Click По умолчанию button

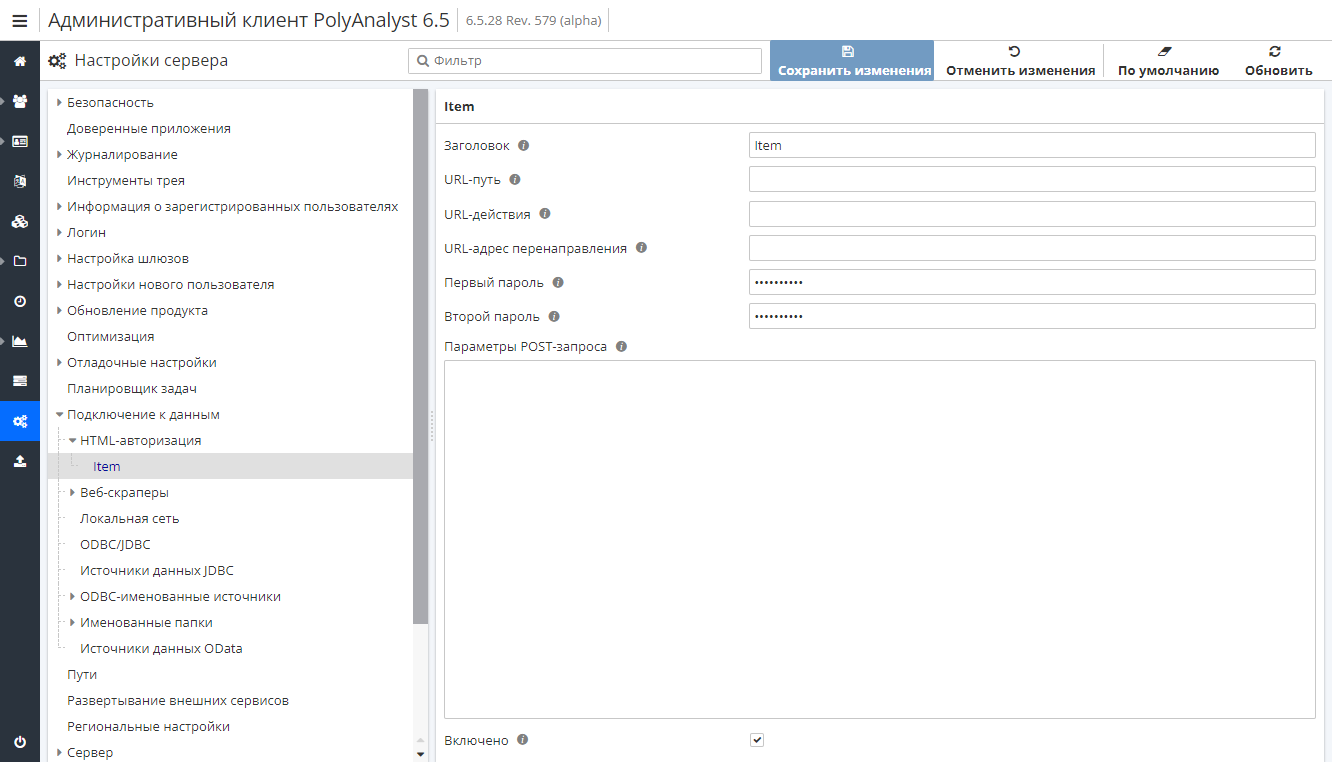click(1168, 61)
